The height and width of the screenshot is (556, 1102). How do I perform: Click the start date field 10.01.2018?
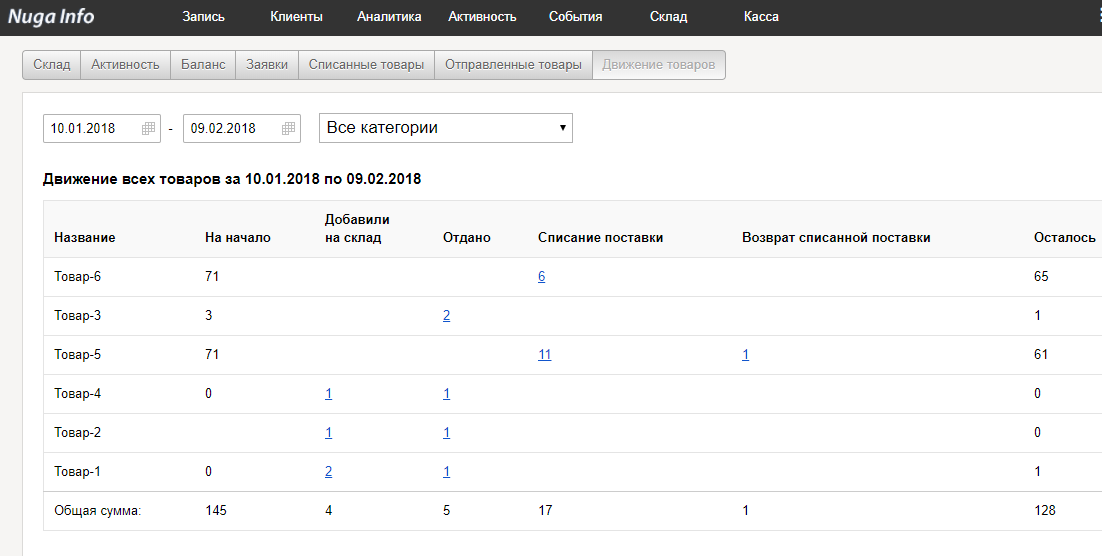[90, 128]
